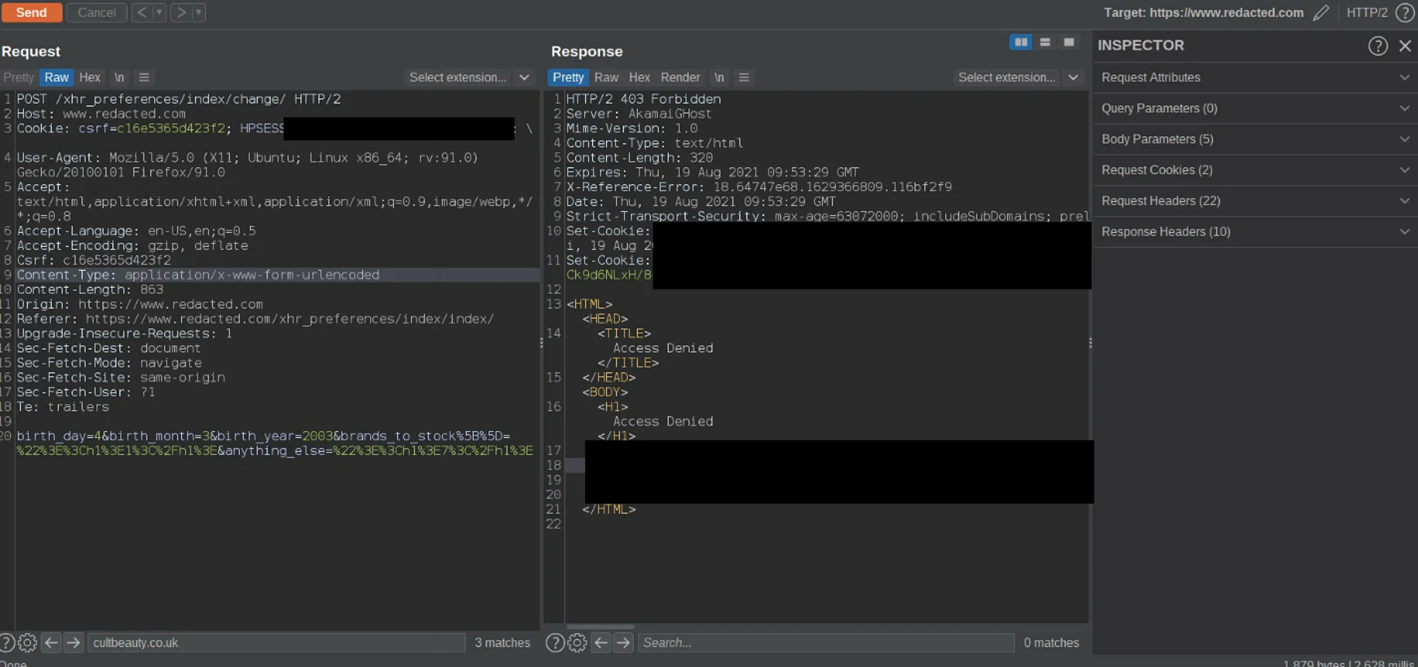Select the Pretty tab in Request

coord(19,77)
